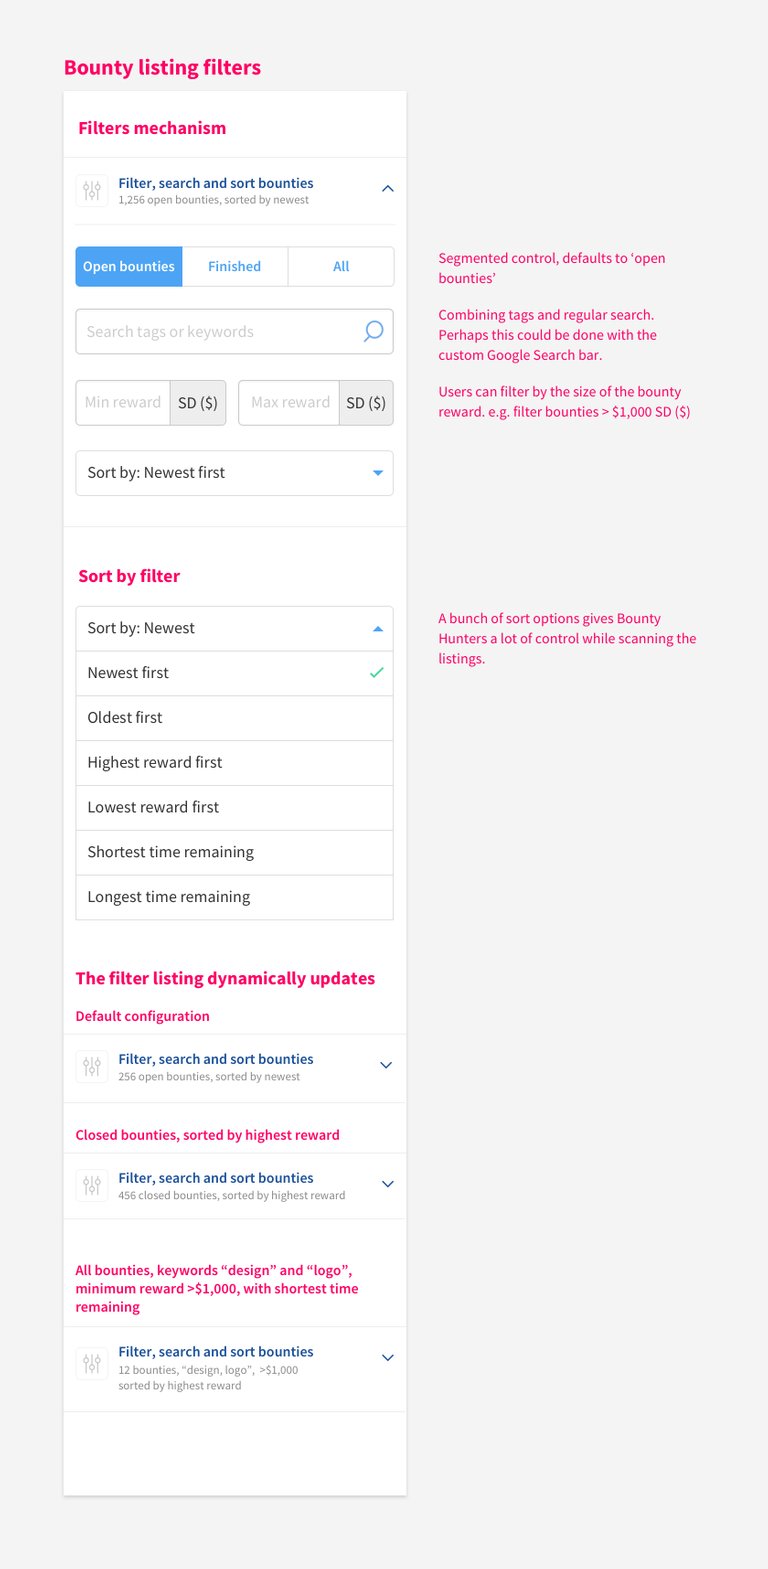Select Shortest time remaining option
Image resolution: width=768 pixels, height=1569 pixels.
234,853
